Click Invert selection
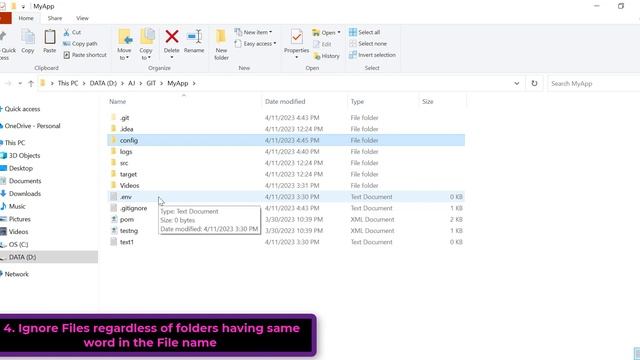This screenshot has height=360, width=640. [x=372, y=55]
